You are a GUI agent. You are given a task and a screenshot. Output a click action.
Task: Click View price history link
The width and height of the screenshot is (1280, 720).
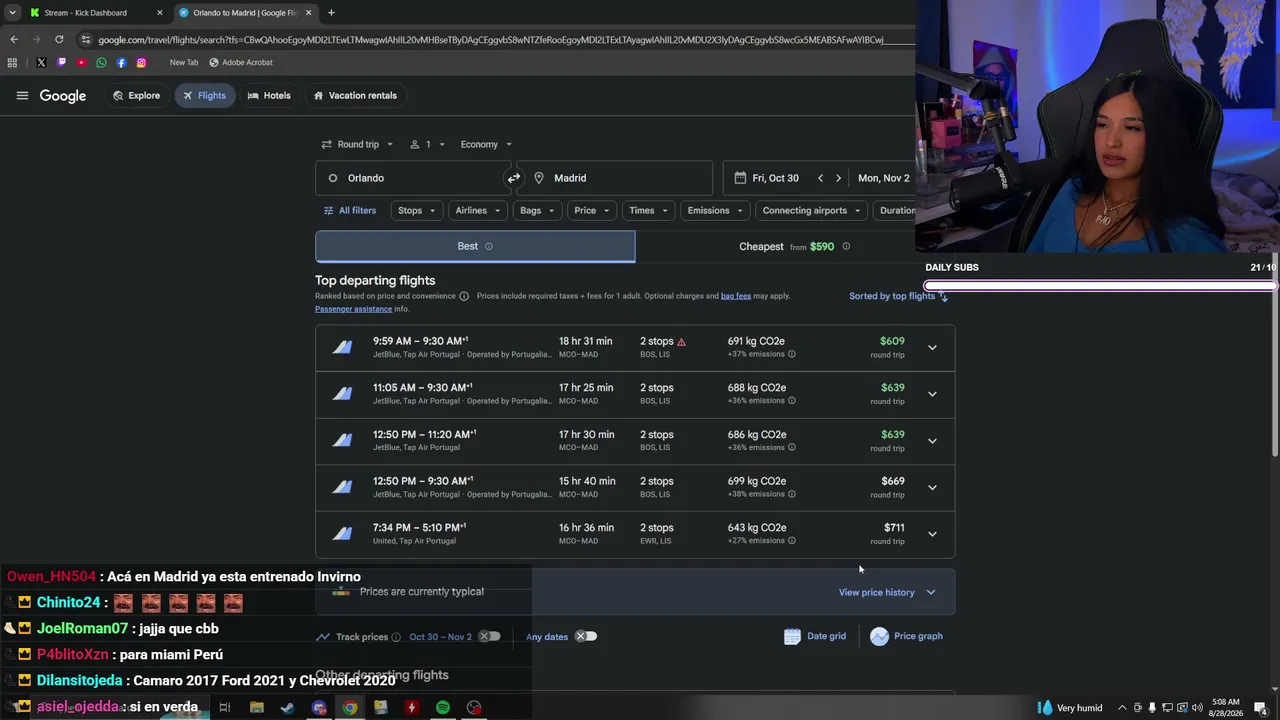(x=887, y=592)
